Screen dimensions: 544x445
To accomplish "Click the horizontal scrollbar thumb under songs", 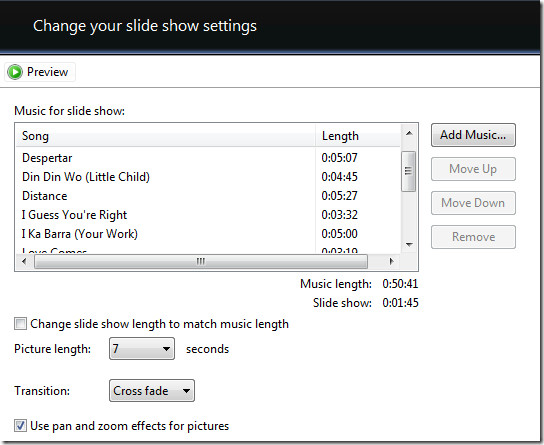I will (x=201, y=261).
